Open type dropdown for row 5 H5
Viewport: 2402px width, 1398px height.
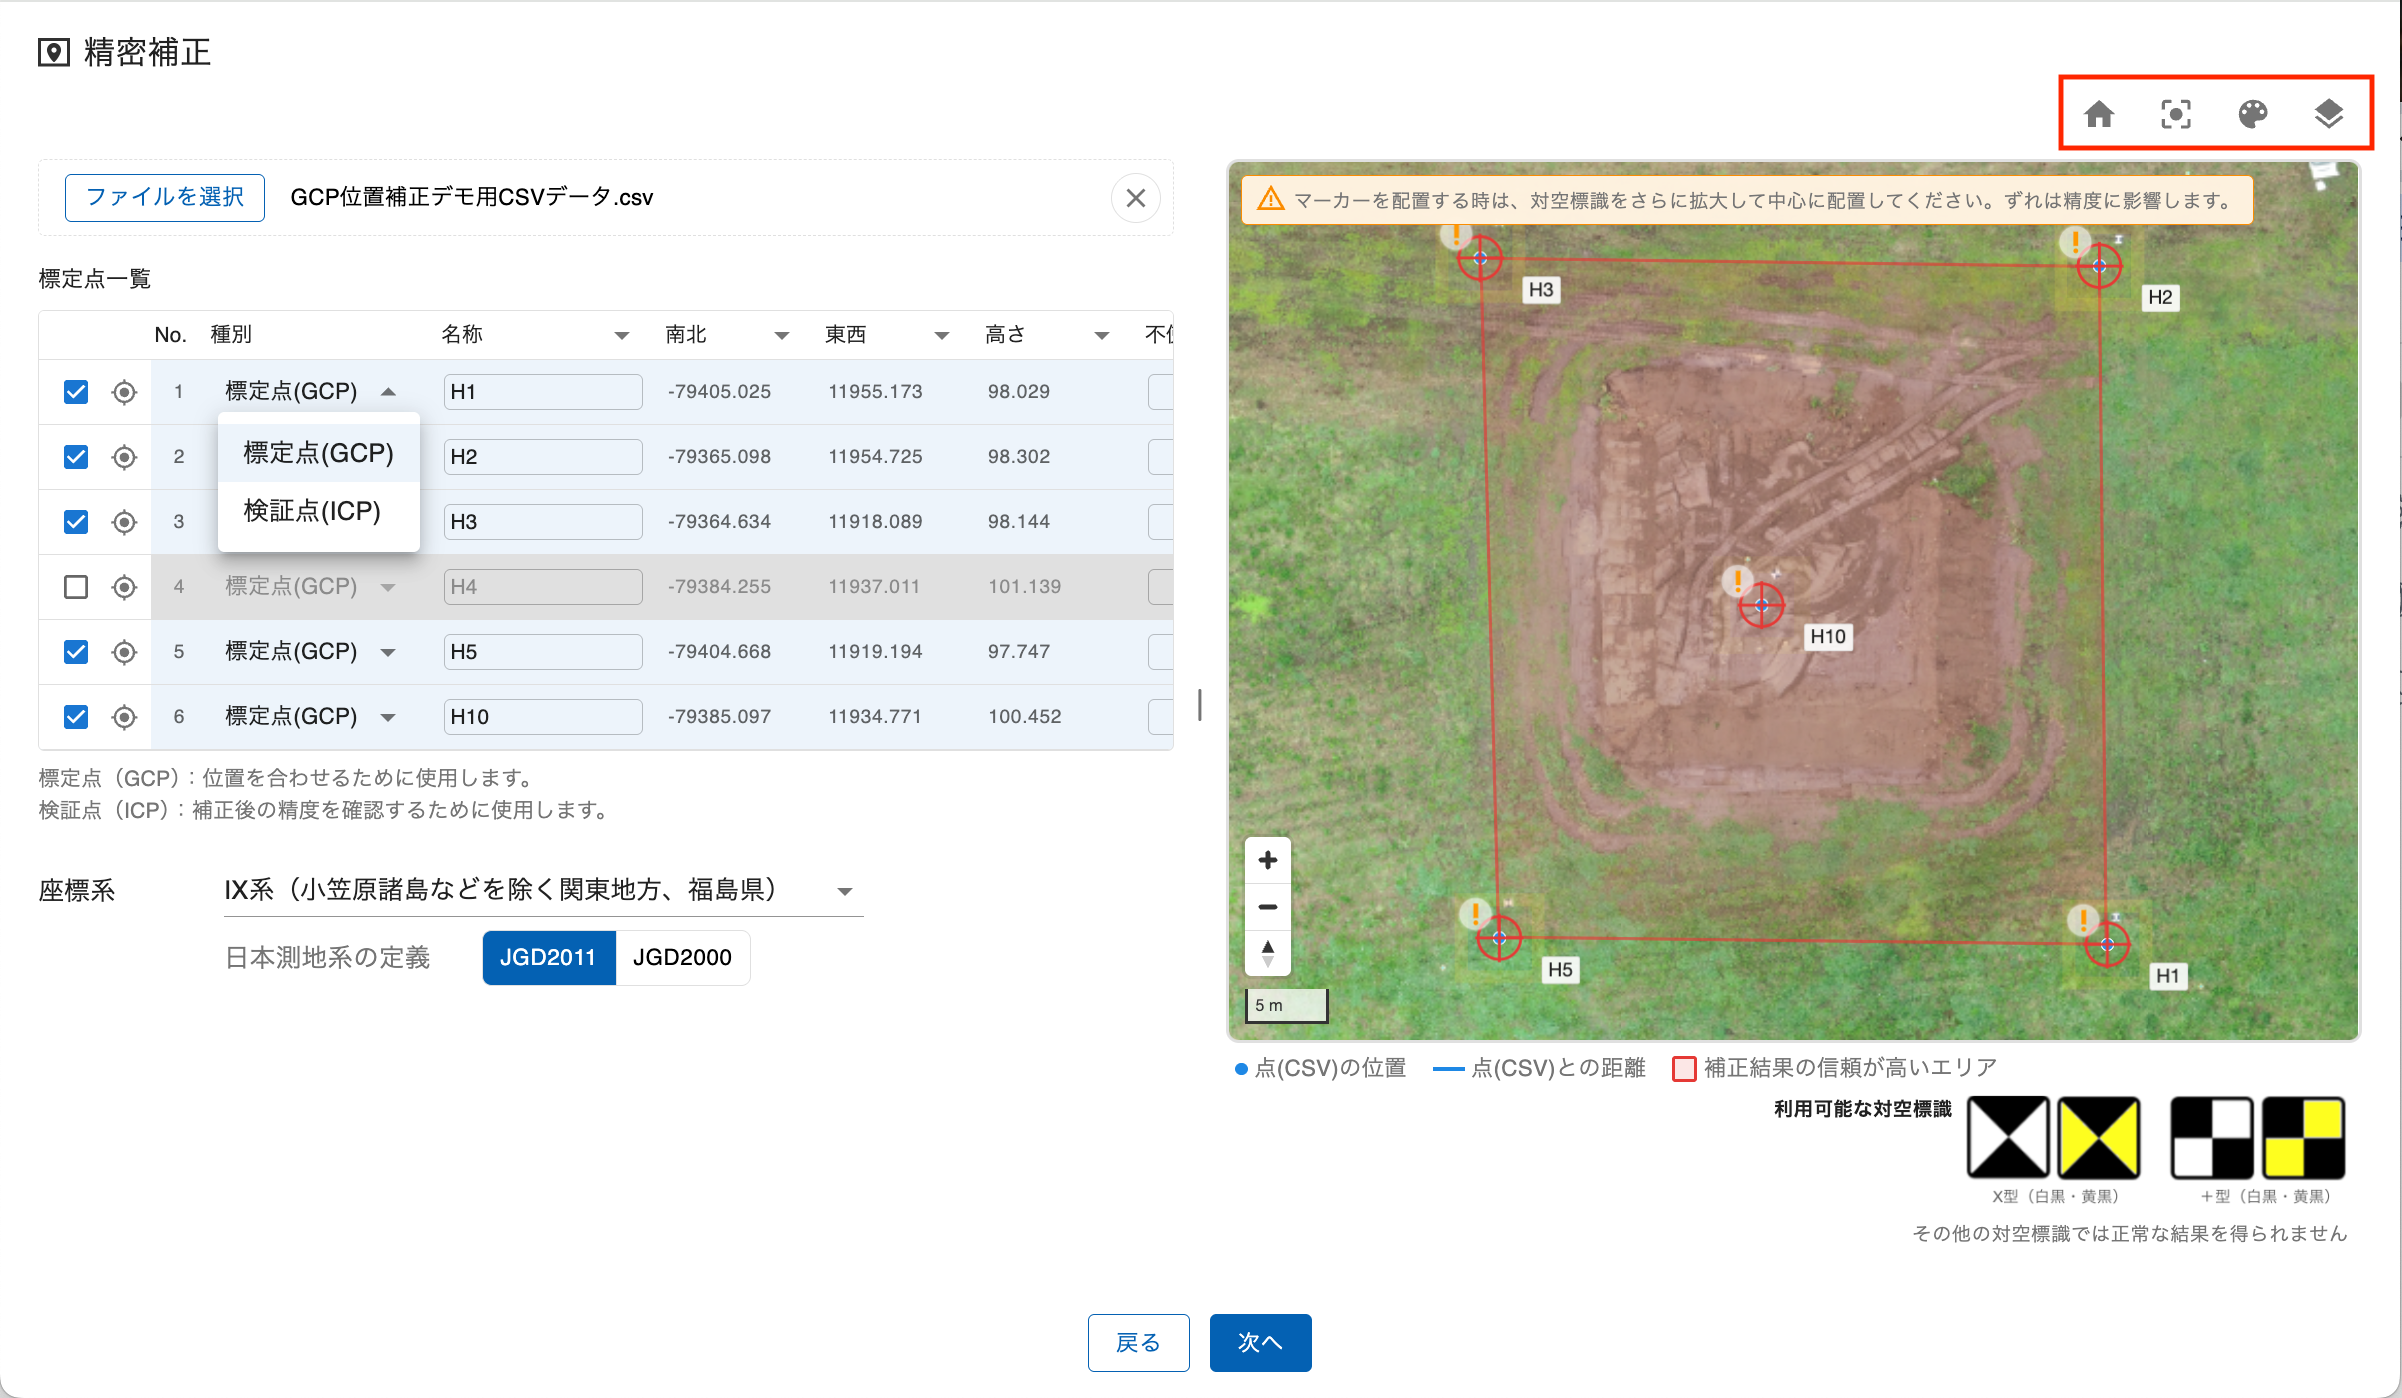click(x=388, y=652)
